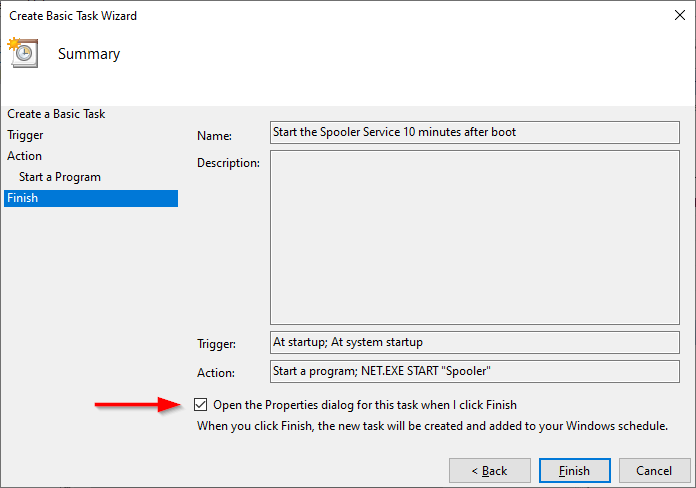
Task: Toggle the Open Properties dialog checkbox
Action: click(201, 405)
